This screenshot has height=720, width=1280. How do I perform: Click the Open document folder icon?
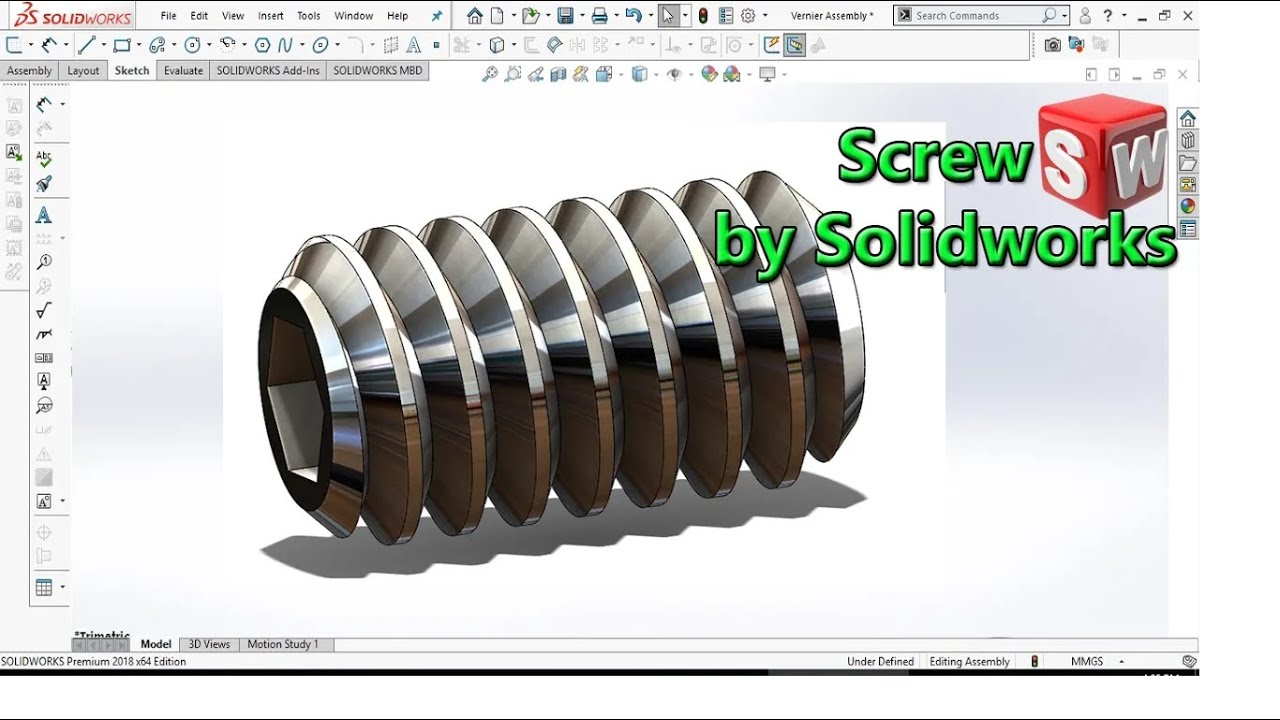pyautogui.click(x=530, y=15)
